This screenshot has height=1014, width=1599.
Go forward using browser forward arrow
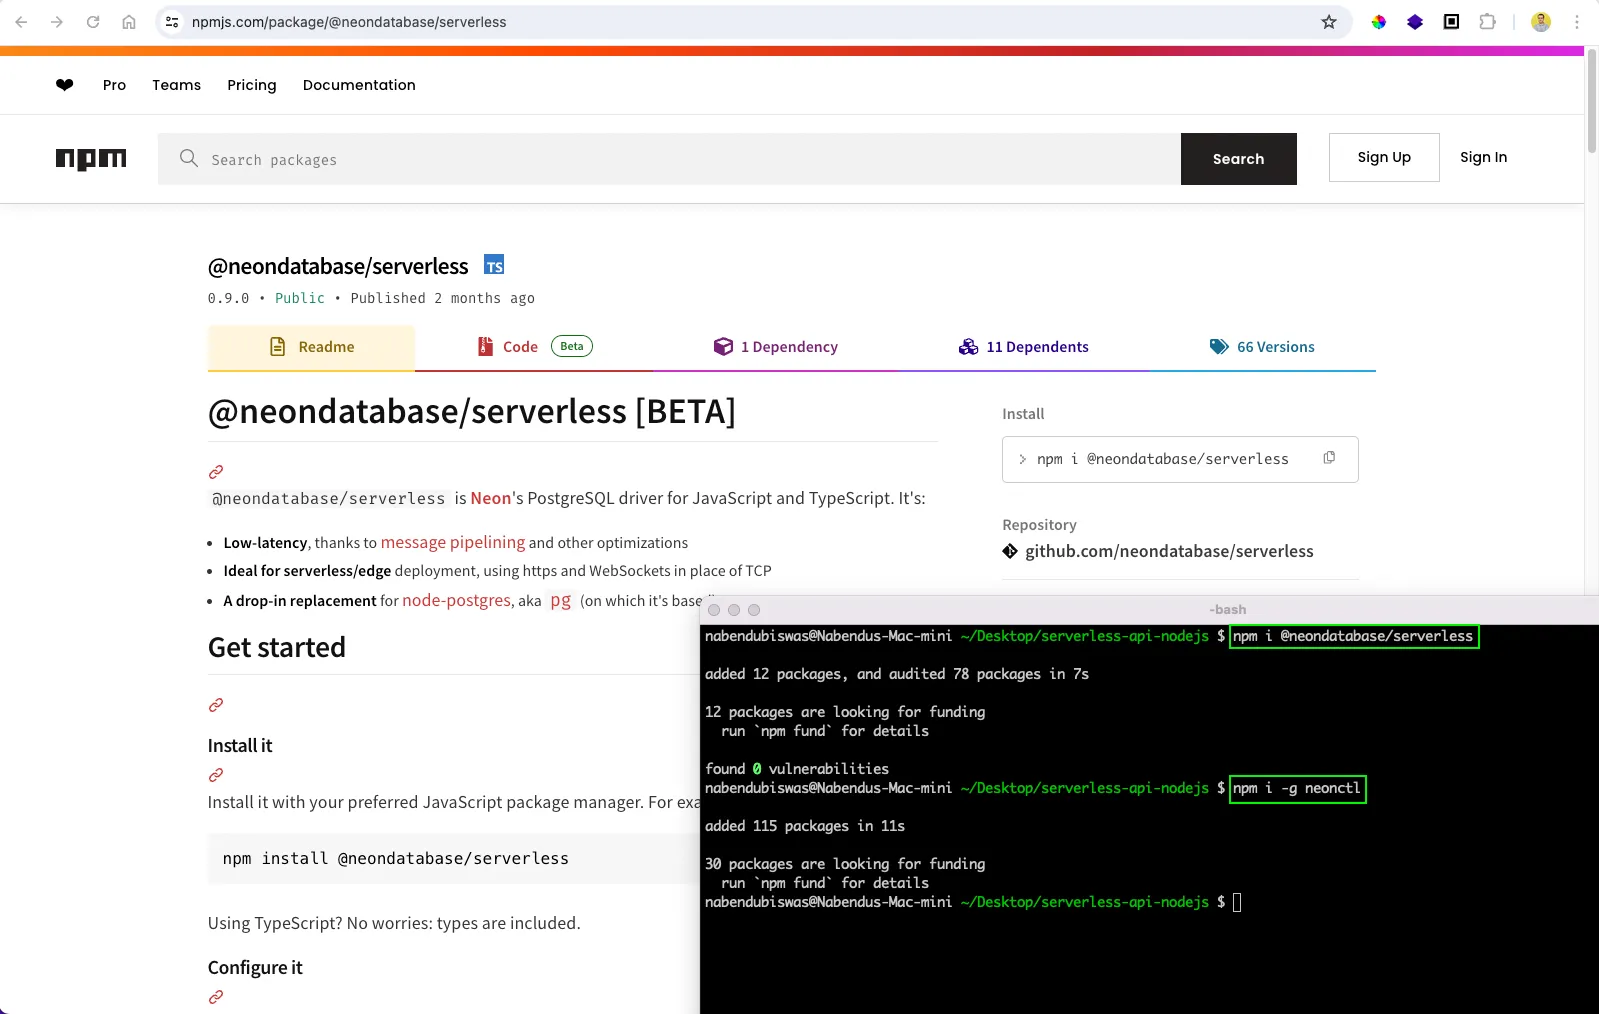click(x=57, y=22)
